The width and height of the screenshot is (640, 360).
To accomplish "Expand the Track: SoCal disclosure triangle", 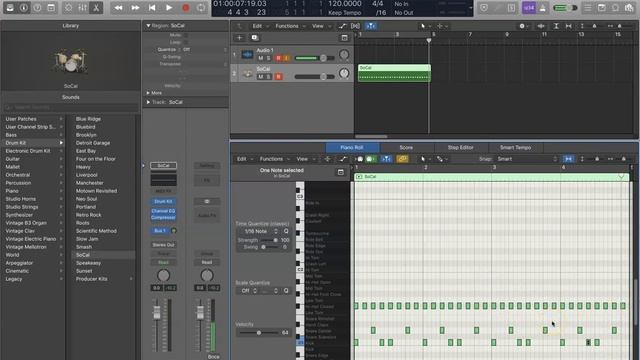I will click(x=148, y=102).
